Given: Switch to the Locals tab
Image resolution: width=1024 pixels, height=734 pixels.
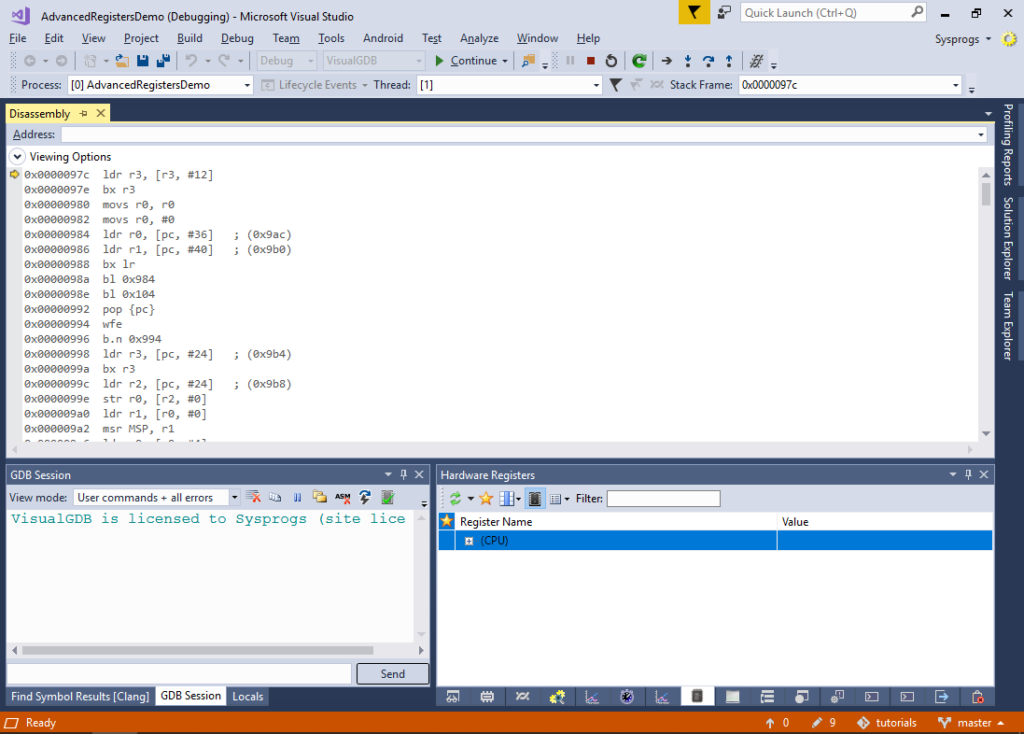Looking at the screenshot, I should pos(248,696).
